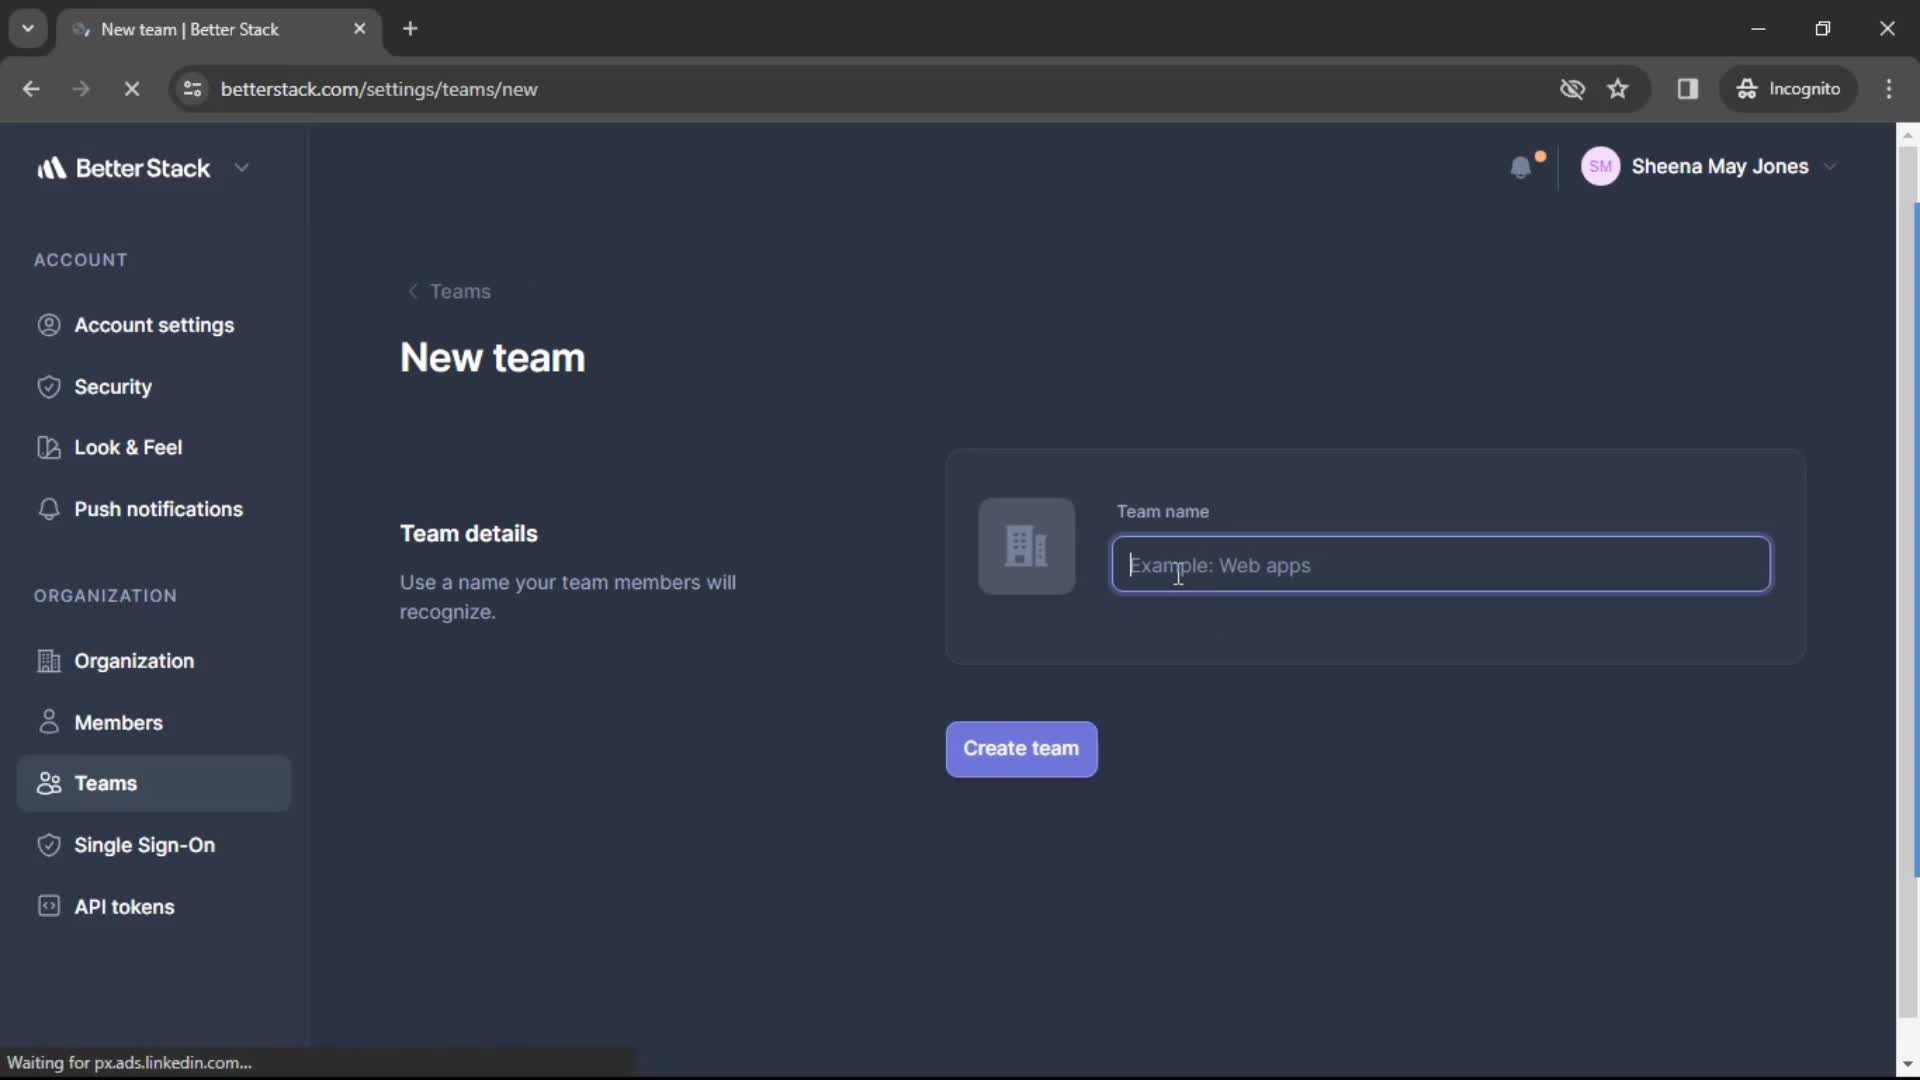The image size is (1920, 1080).
Task: Click the team building avatar placeholder
Action: [x=1026, y=546]
